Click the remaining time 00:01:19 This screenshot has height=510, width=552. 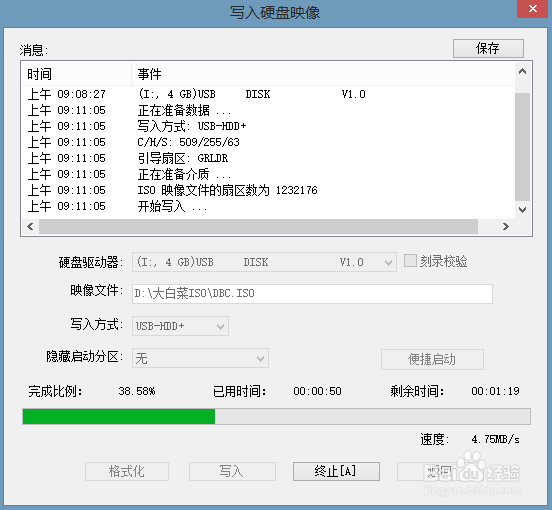point(496,391)
